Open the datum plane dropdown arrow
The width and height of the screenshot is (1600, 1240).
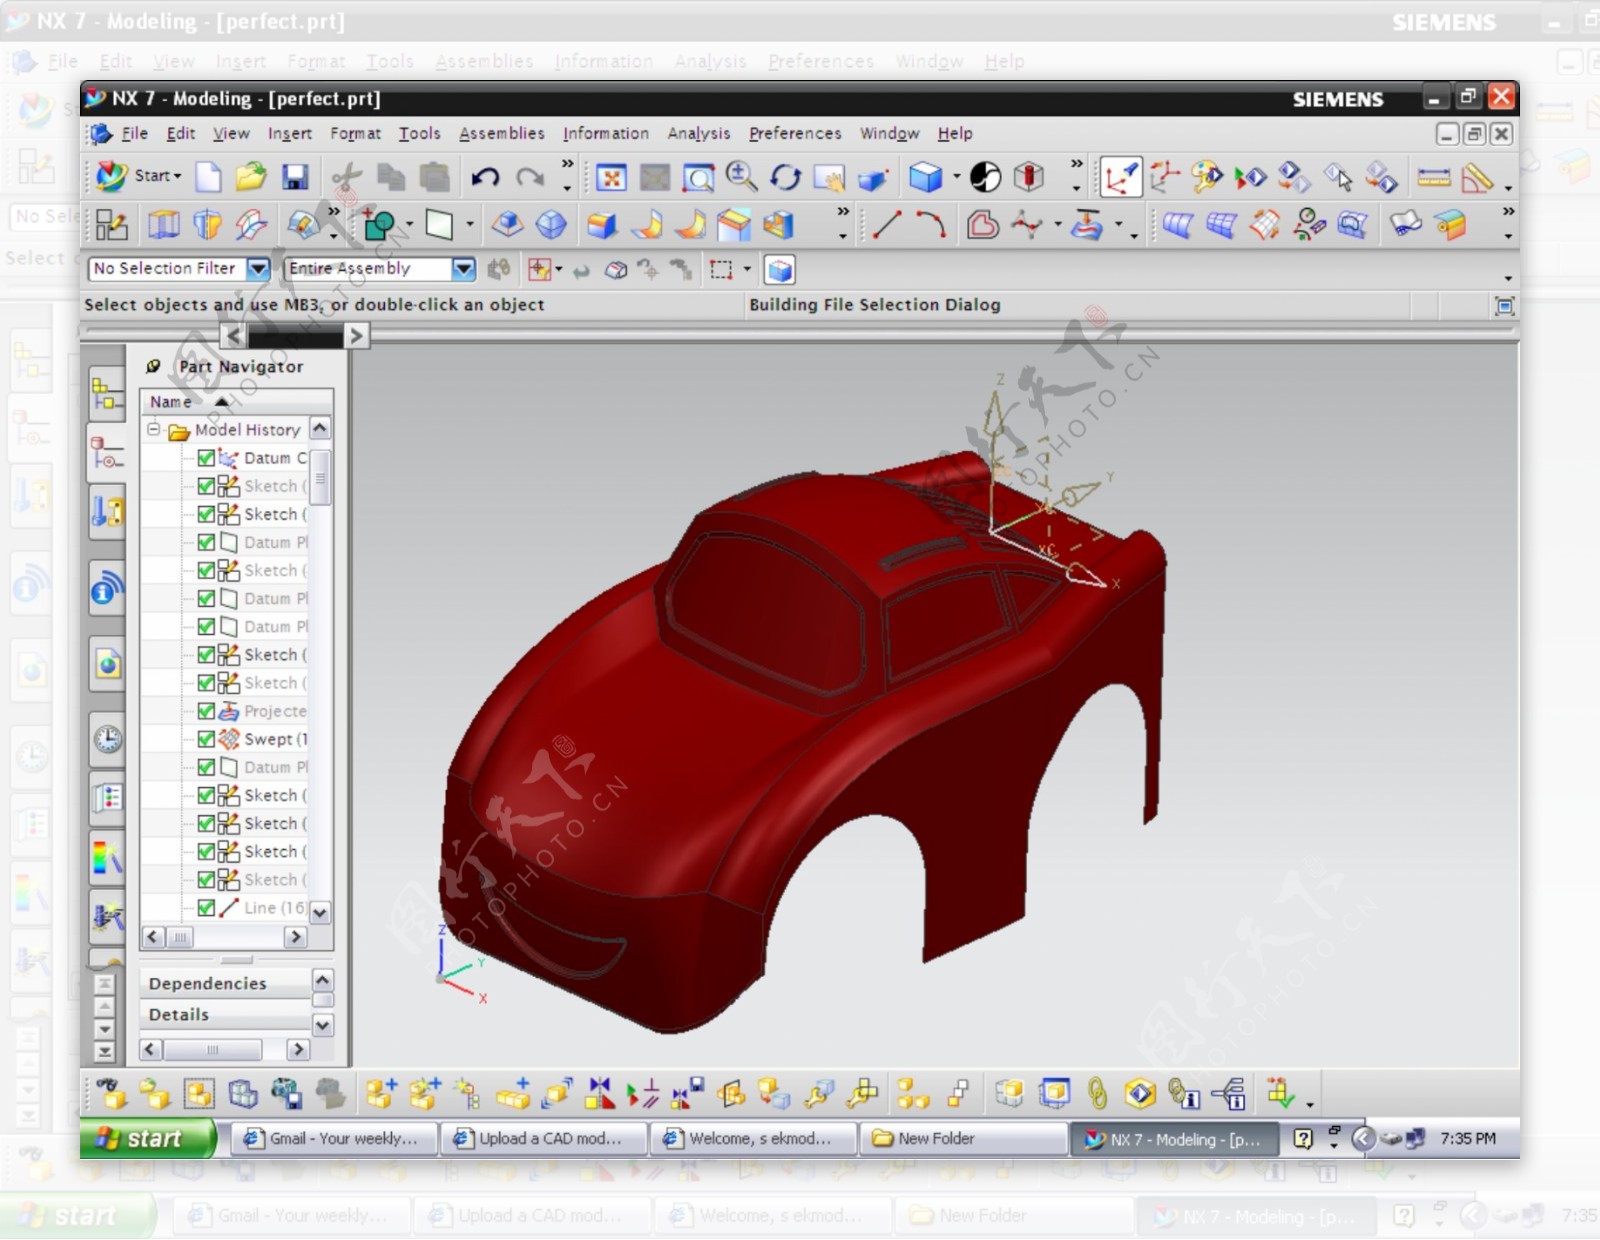coord(469,225)
